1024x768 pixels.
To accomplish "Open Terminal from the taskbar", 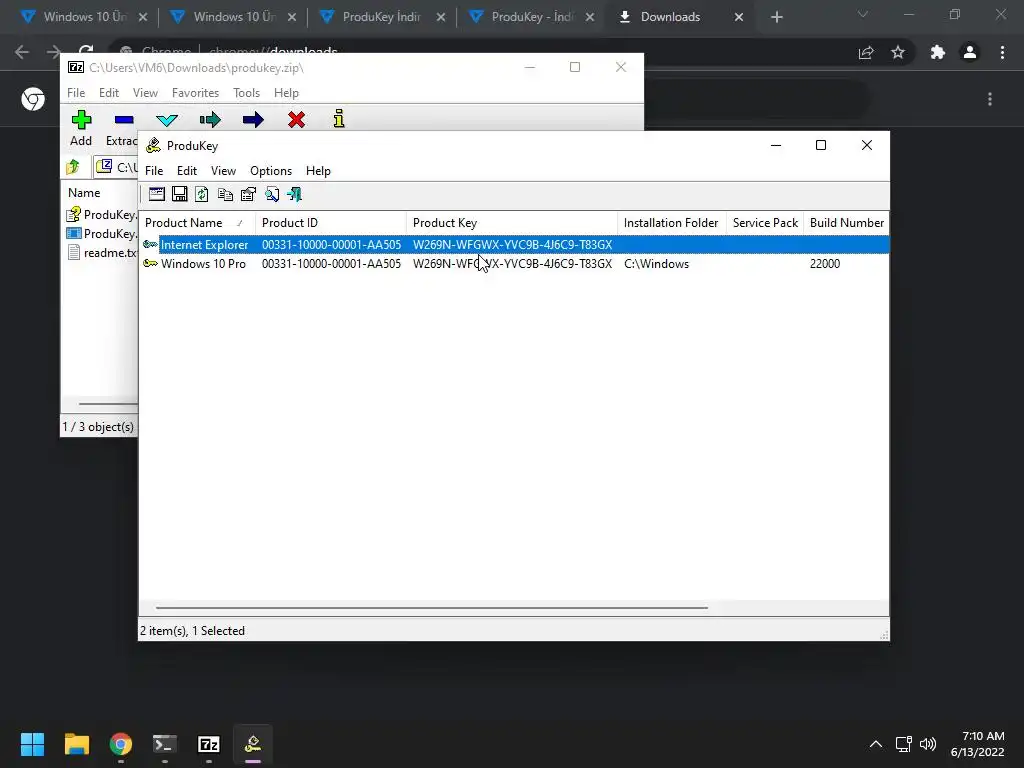I will [165, 744].
